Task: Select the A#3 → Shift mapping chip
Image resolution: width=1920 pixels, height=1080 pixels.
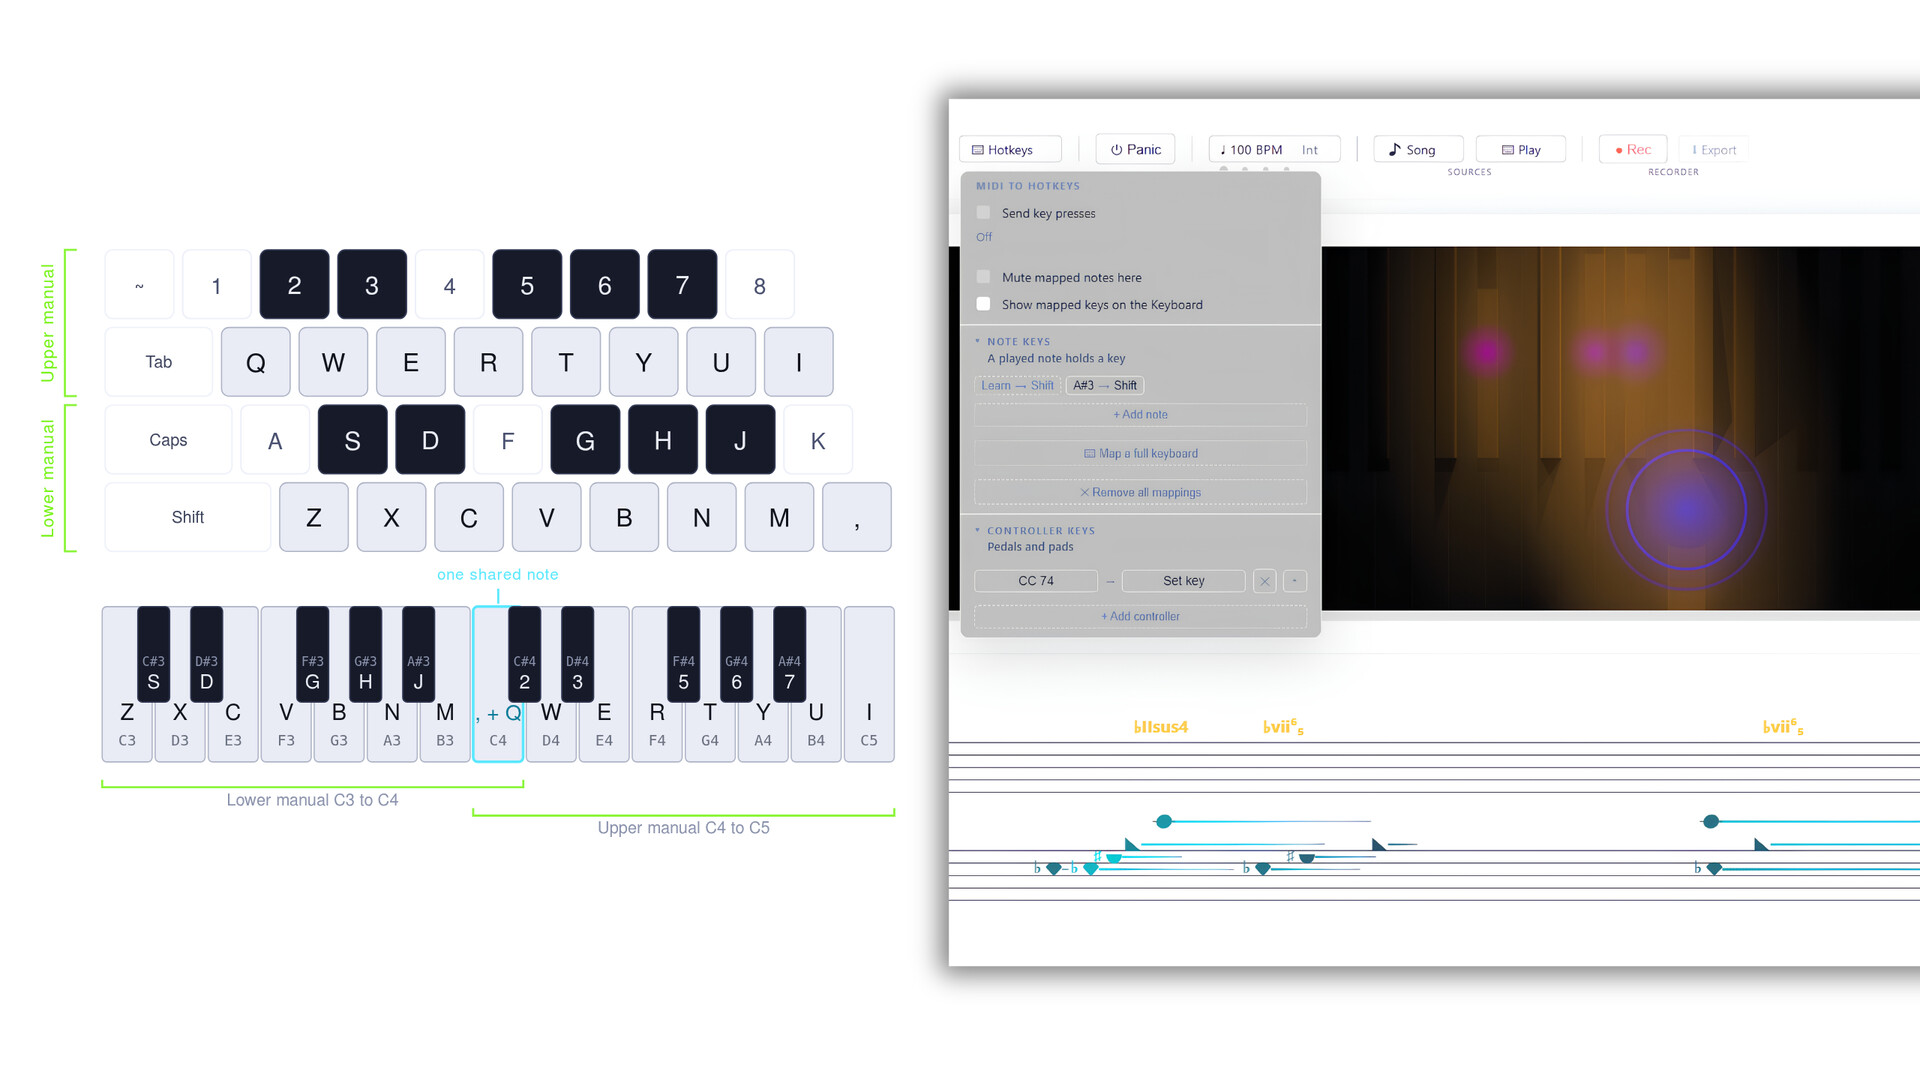Action: (x=1105, y=385)
